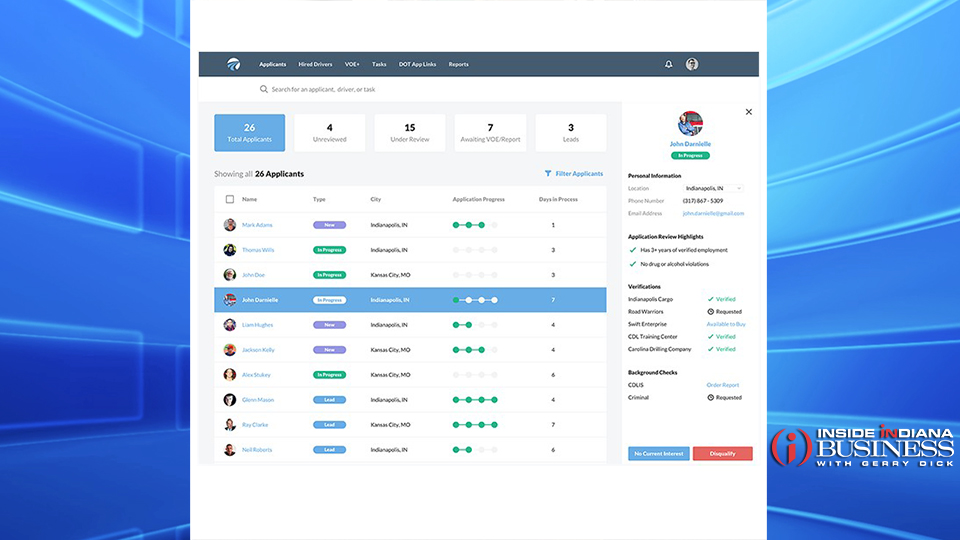Click Alex Stukey's avatar
Viewport: 960px width, 540px height.
tap(230, 375)
